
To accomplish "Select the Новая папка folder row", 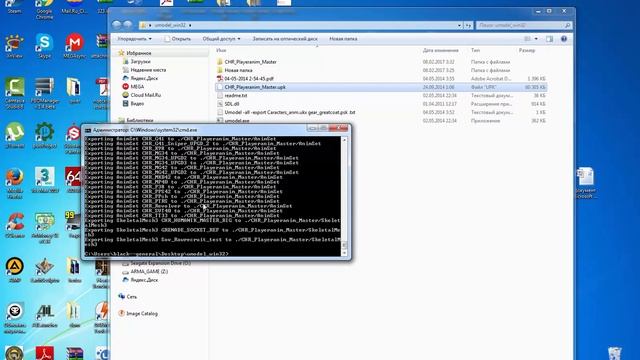I will point(380,70).
